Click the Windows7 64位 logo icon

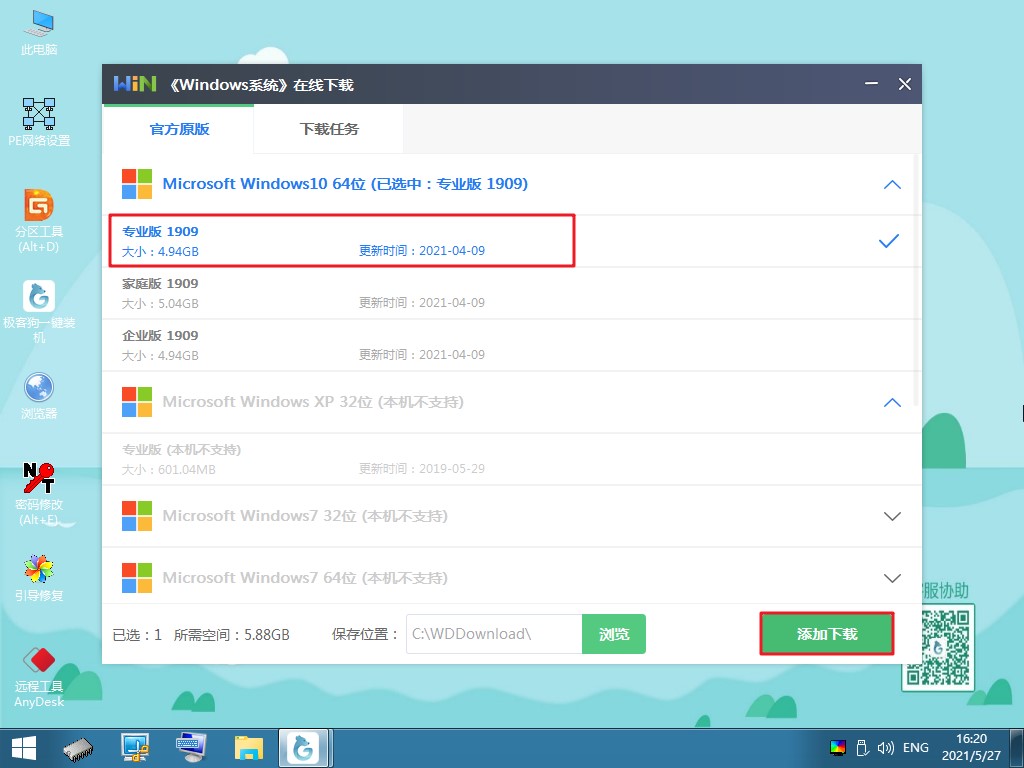[137, 578]
